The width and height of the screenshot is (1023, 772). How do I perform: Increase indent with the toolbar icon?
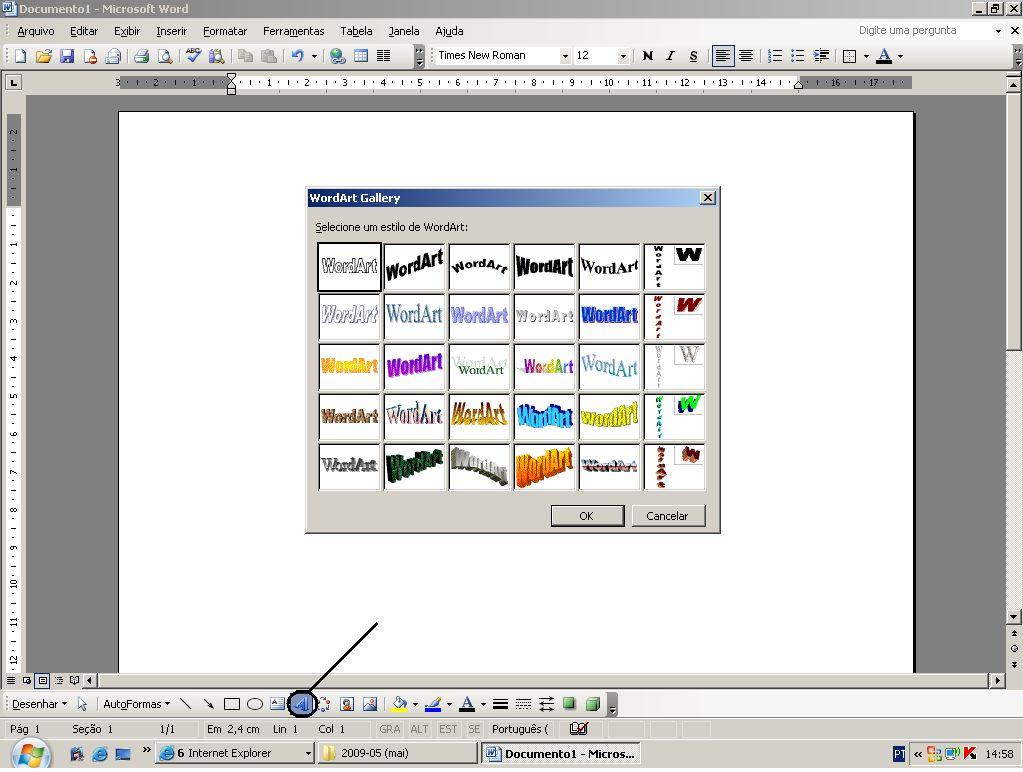821,56
